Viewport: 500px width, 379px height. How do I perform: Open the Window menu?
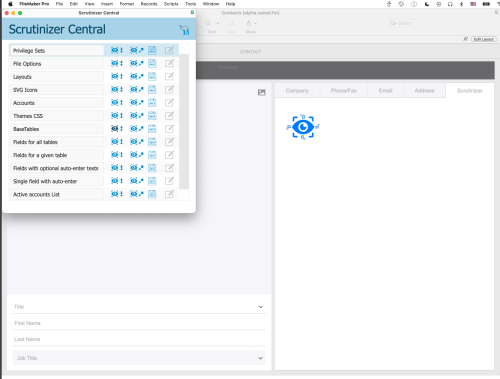point(211,4)
